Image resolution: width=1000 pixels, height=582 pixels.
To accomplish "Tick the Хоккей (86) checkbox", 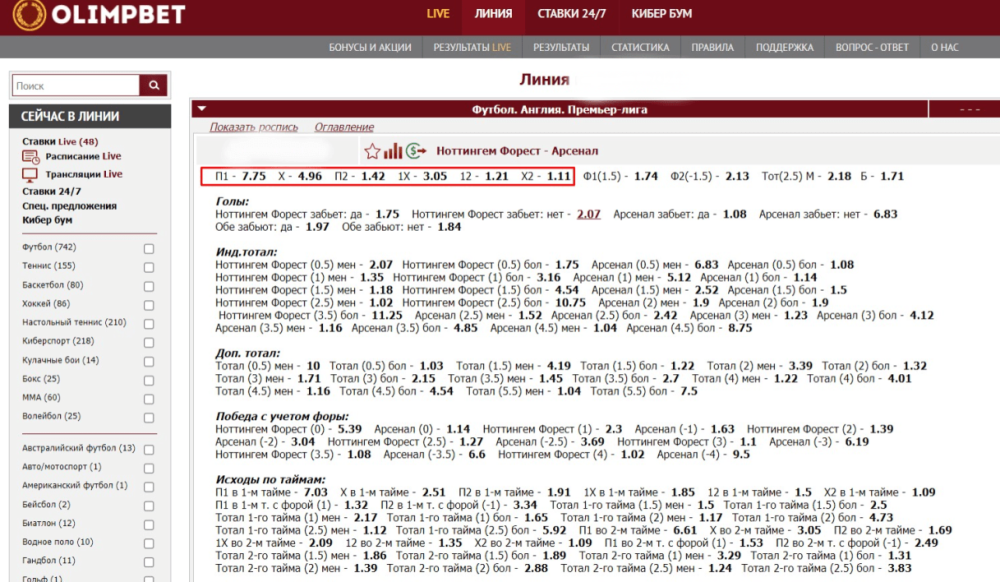I will (x=149, y=305).
